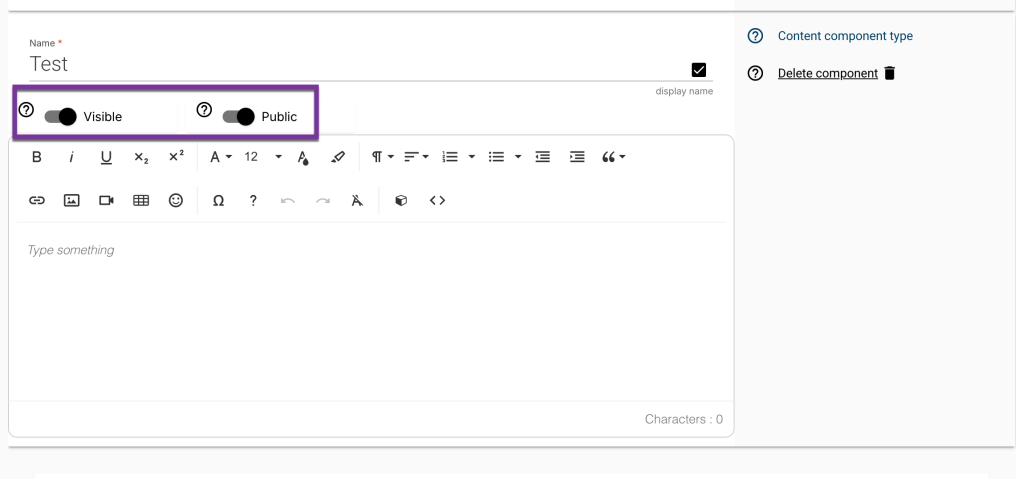The height and width of the screenshot is (479, 1023).
Task: Open editor help question mark
Action: (x=253, y=200)
